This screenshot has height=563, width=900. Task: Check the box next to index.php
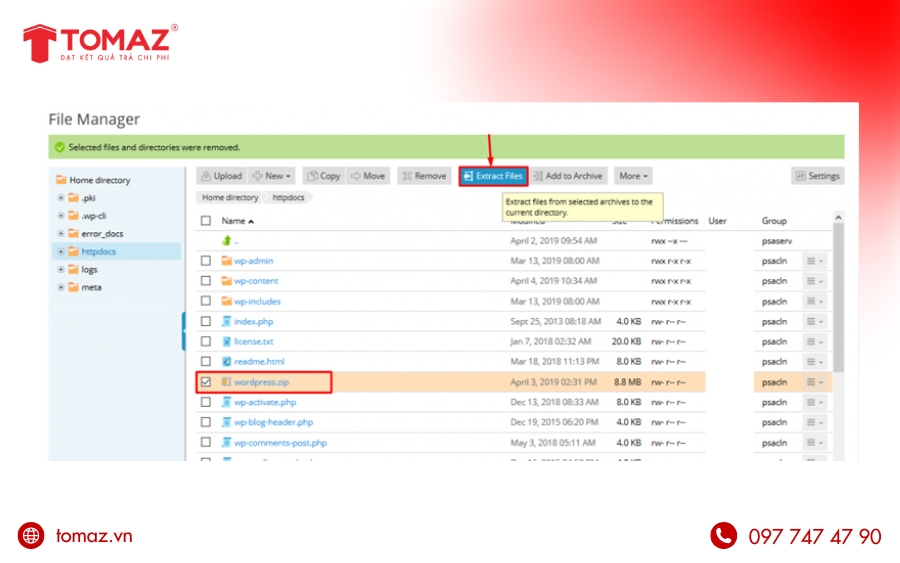click(x=206, y=321)
